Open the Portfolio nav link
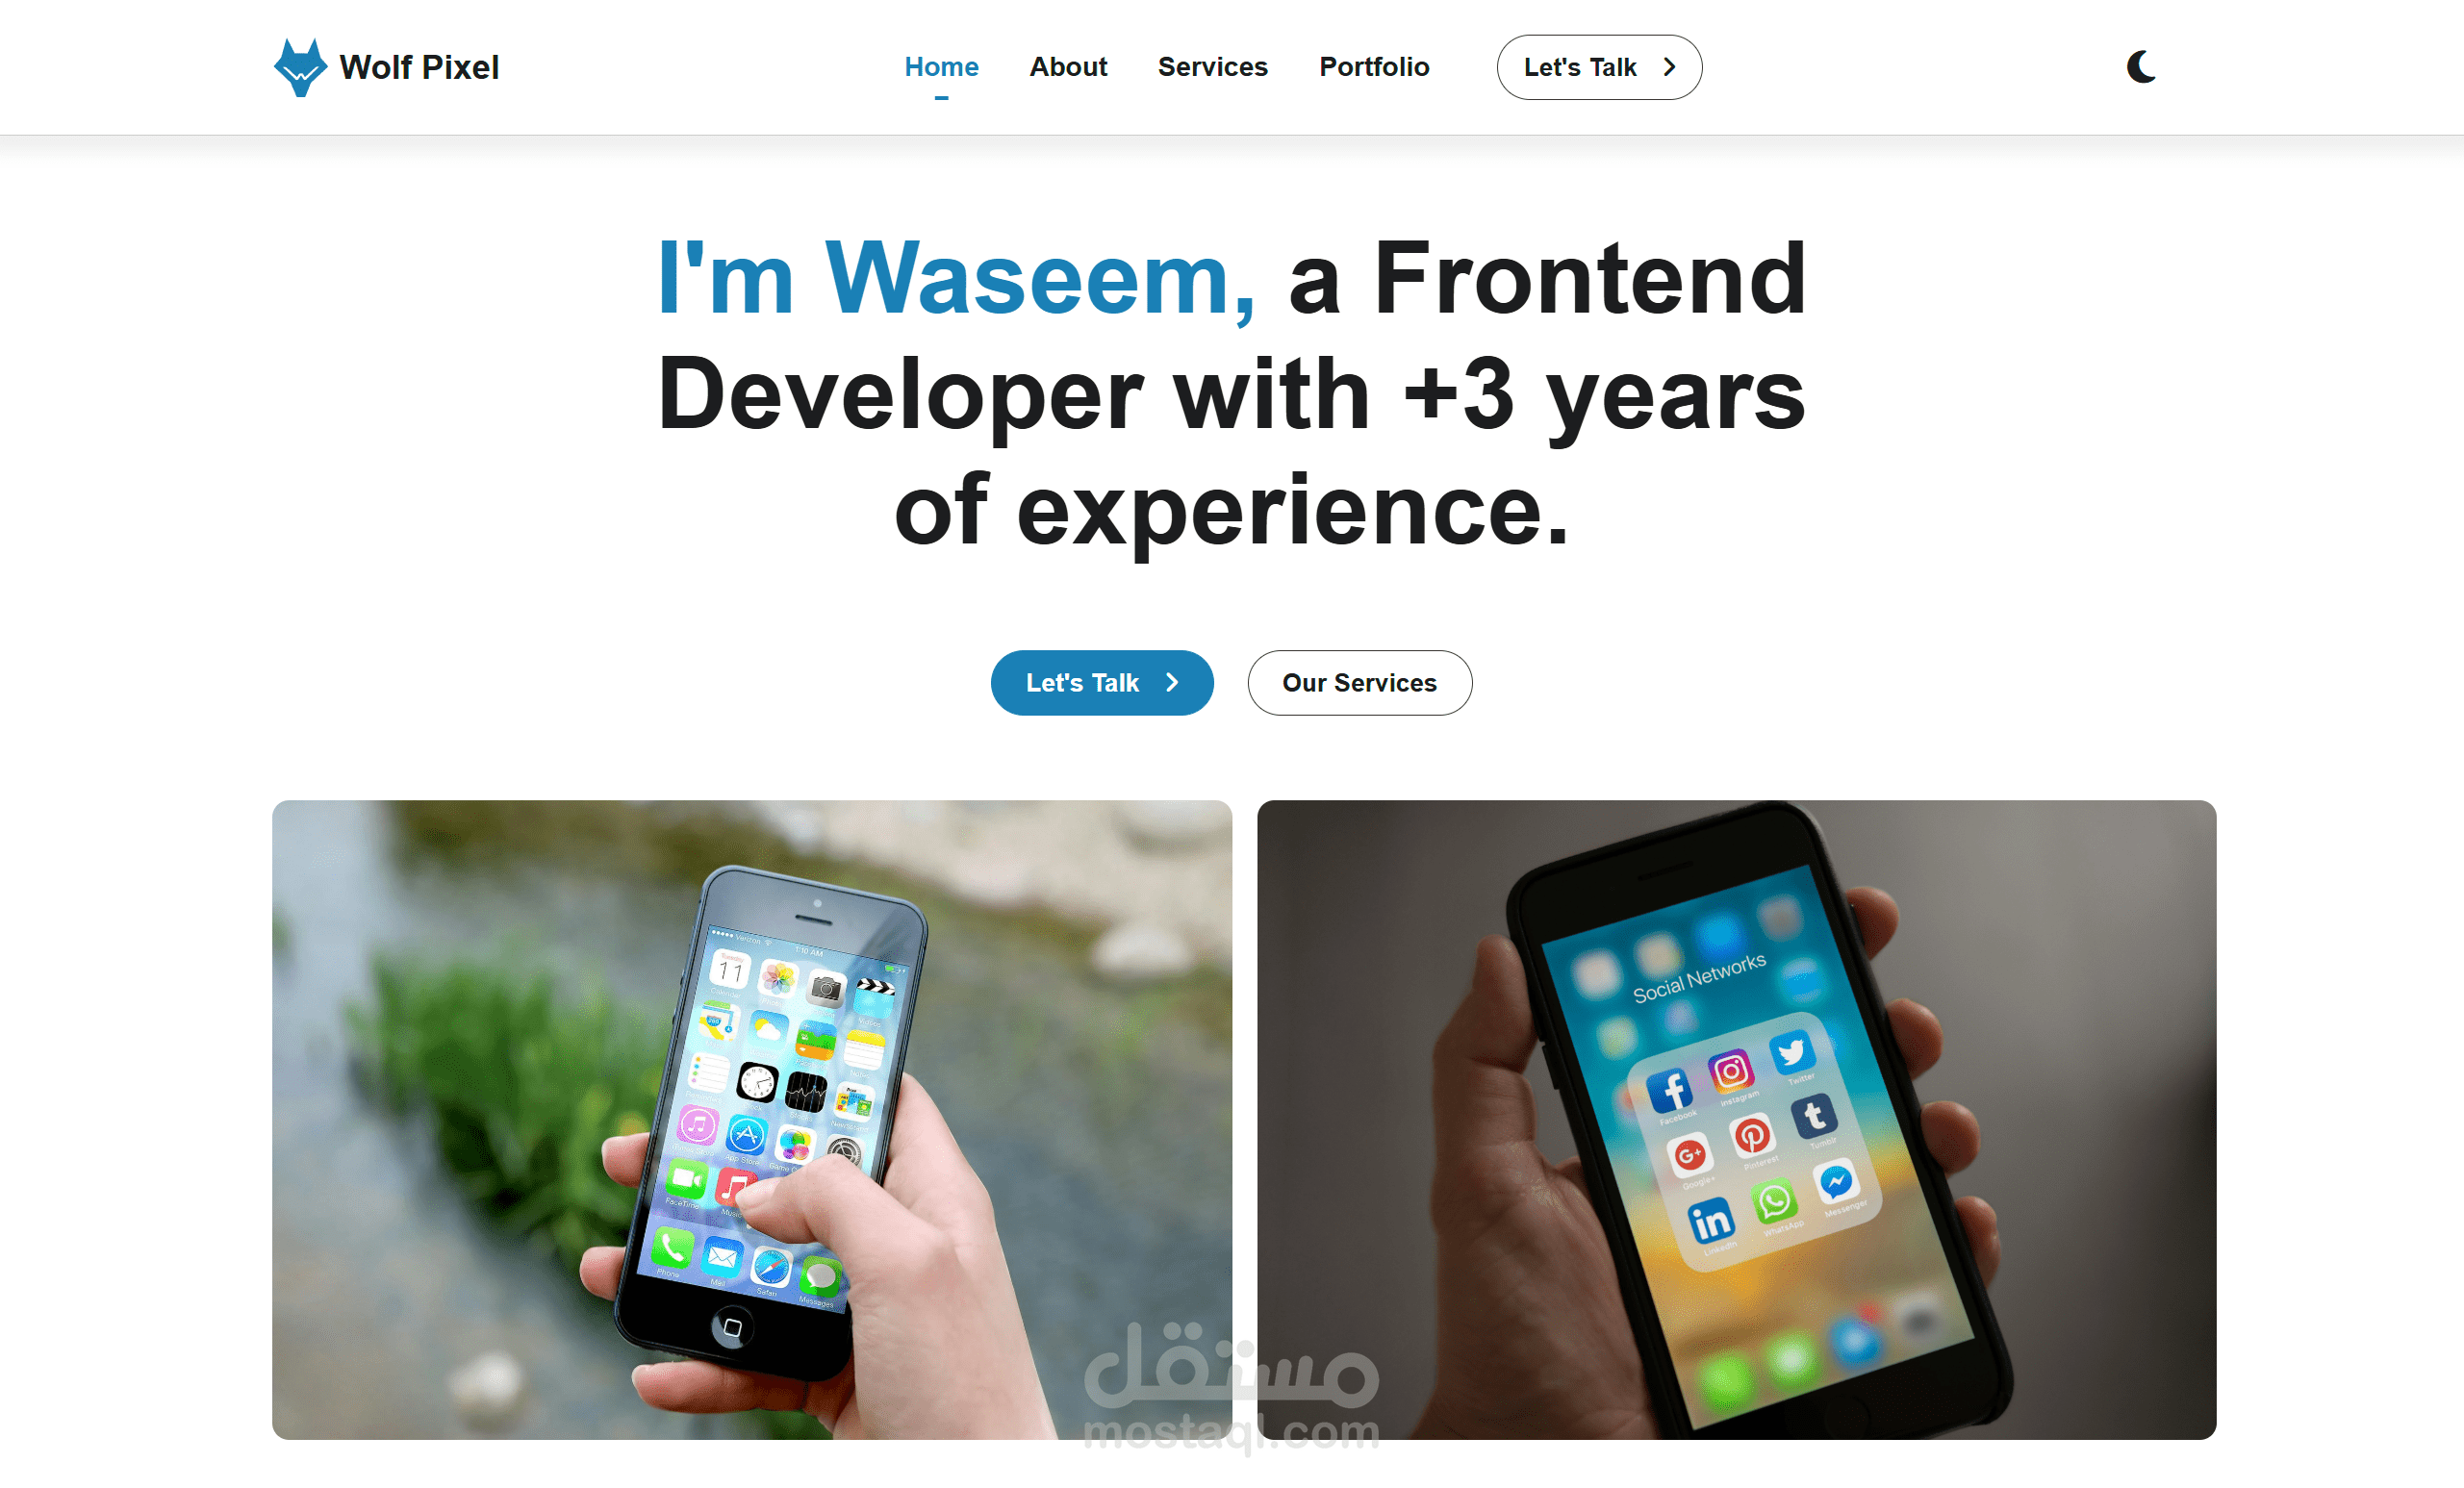The width and height of the screenshot is (2464, 1488). click(1374, 67)
